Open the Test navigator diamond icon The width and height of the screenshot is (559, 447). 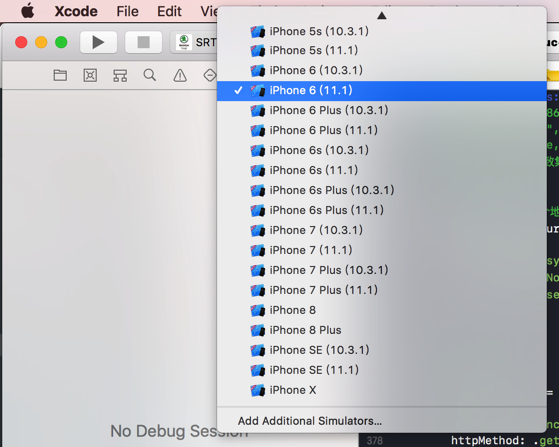pos(210,75)
